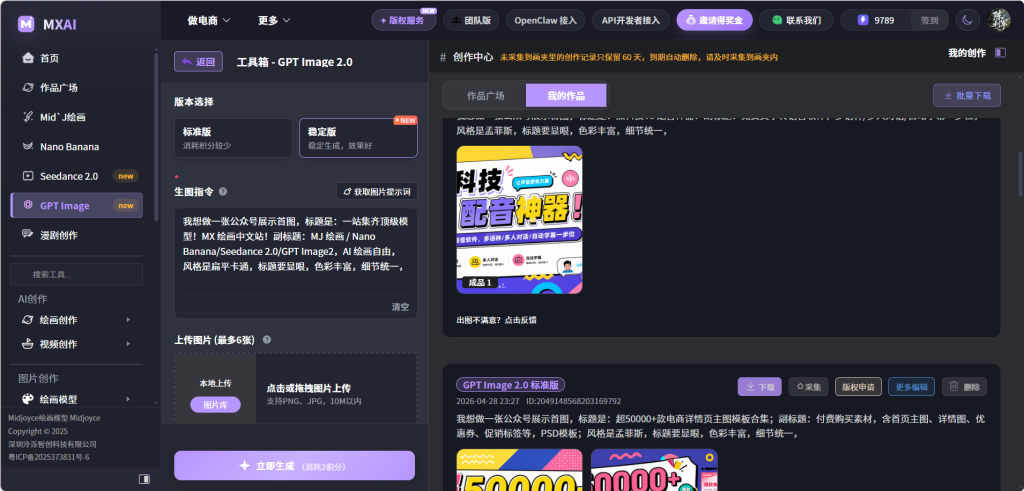This screenshot has width=1024, height=491.
Task: Click help icon beside 上传图片
Action: [x=266, y=340]
